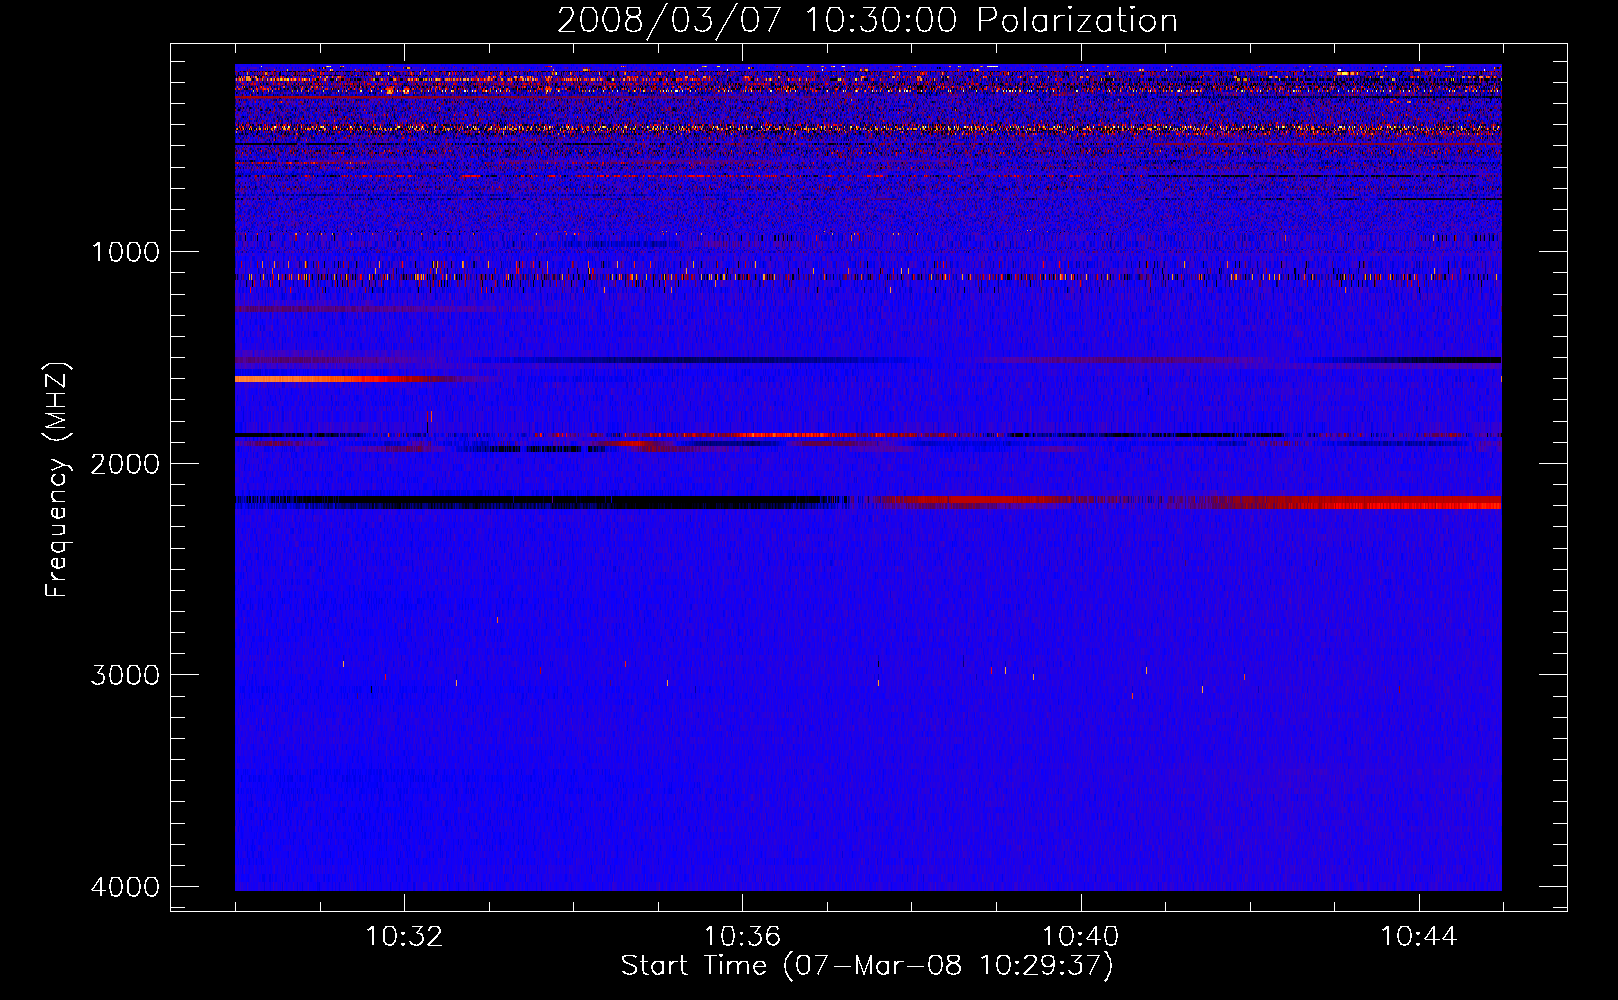Viewport: 1618px width, 1000px height.
Task: Click the 'Frequency (MHZ)' axis label
Action: (x=58, y=480)
